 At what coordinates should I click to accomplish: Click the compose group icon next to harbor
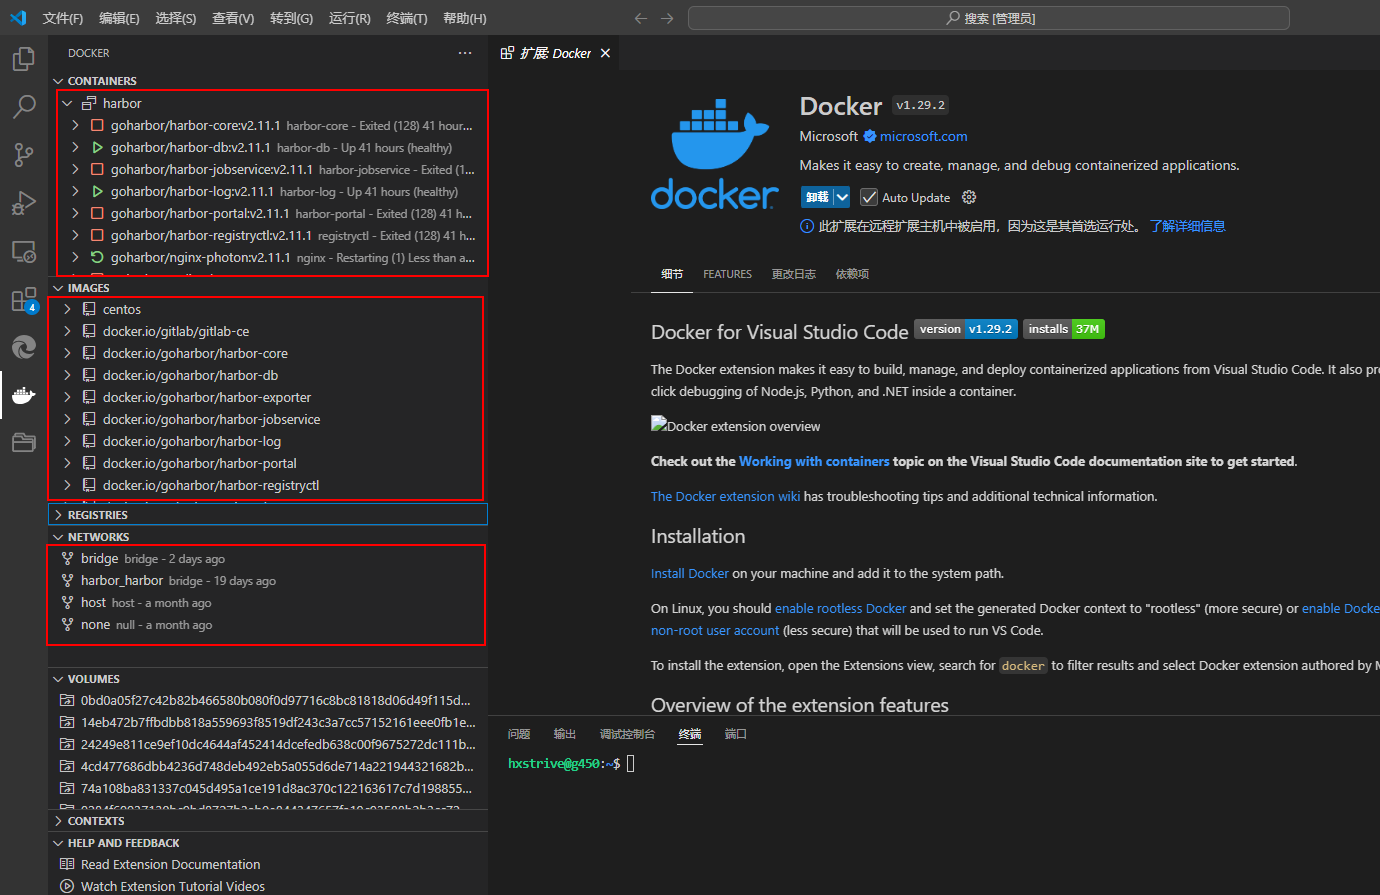click(89, 103)
